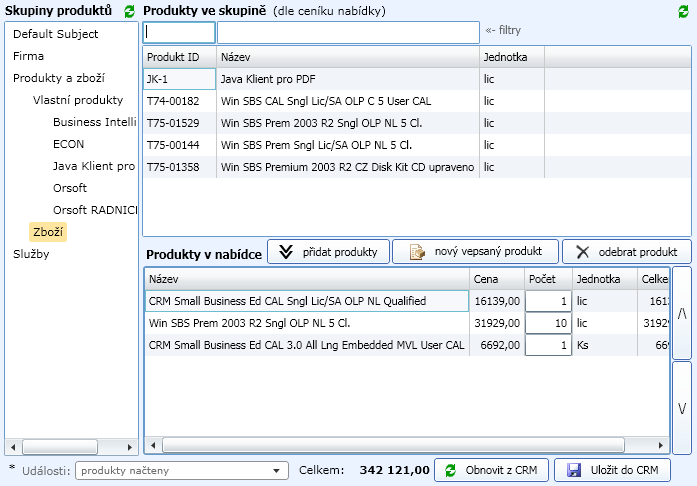Screen dimensions: 697x486
Task: Select Default Subject group
Action: 56,34
